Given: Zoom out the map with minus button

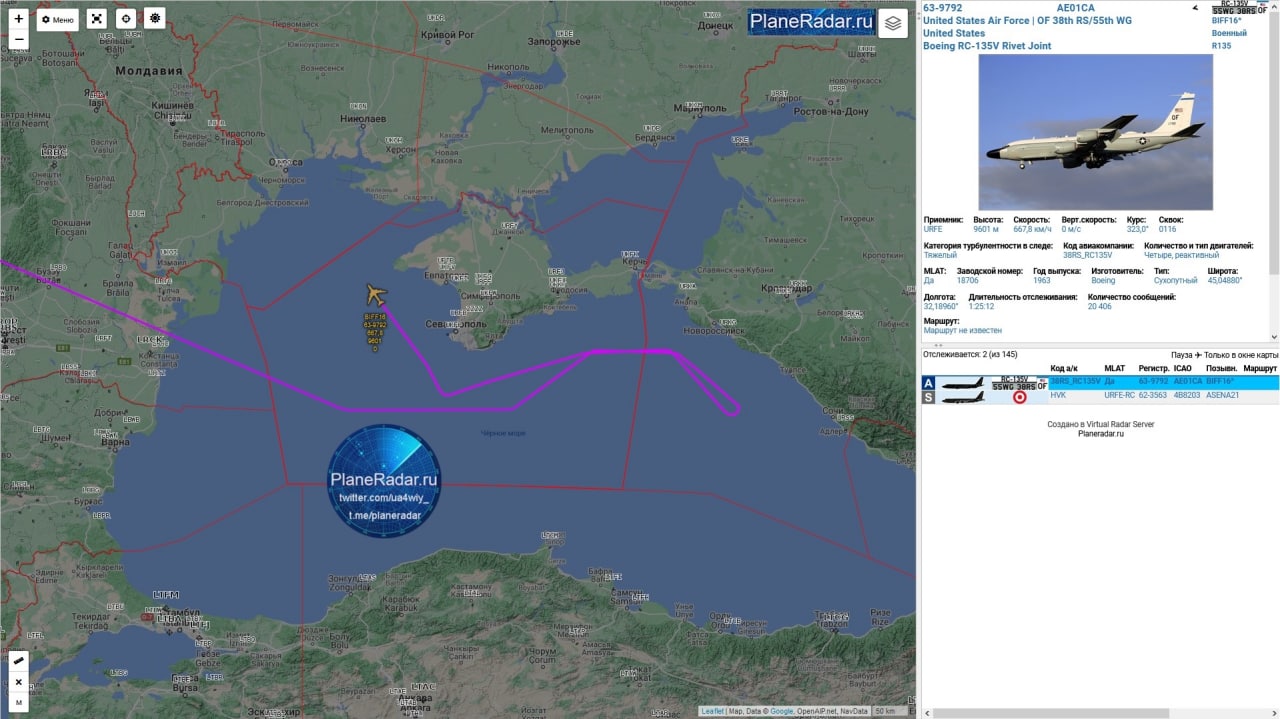Looking at the screenshot, I should pos(18,40).
